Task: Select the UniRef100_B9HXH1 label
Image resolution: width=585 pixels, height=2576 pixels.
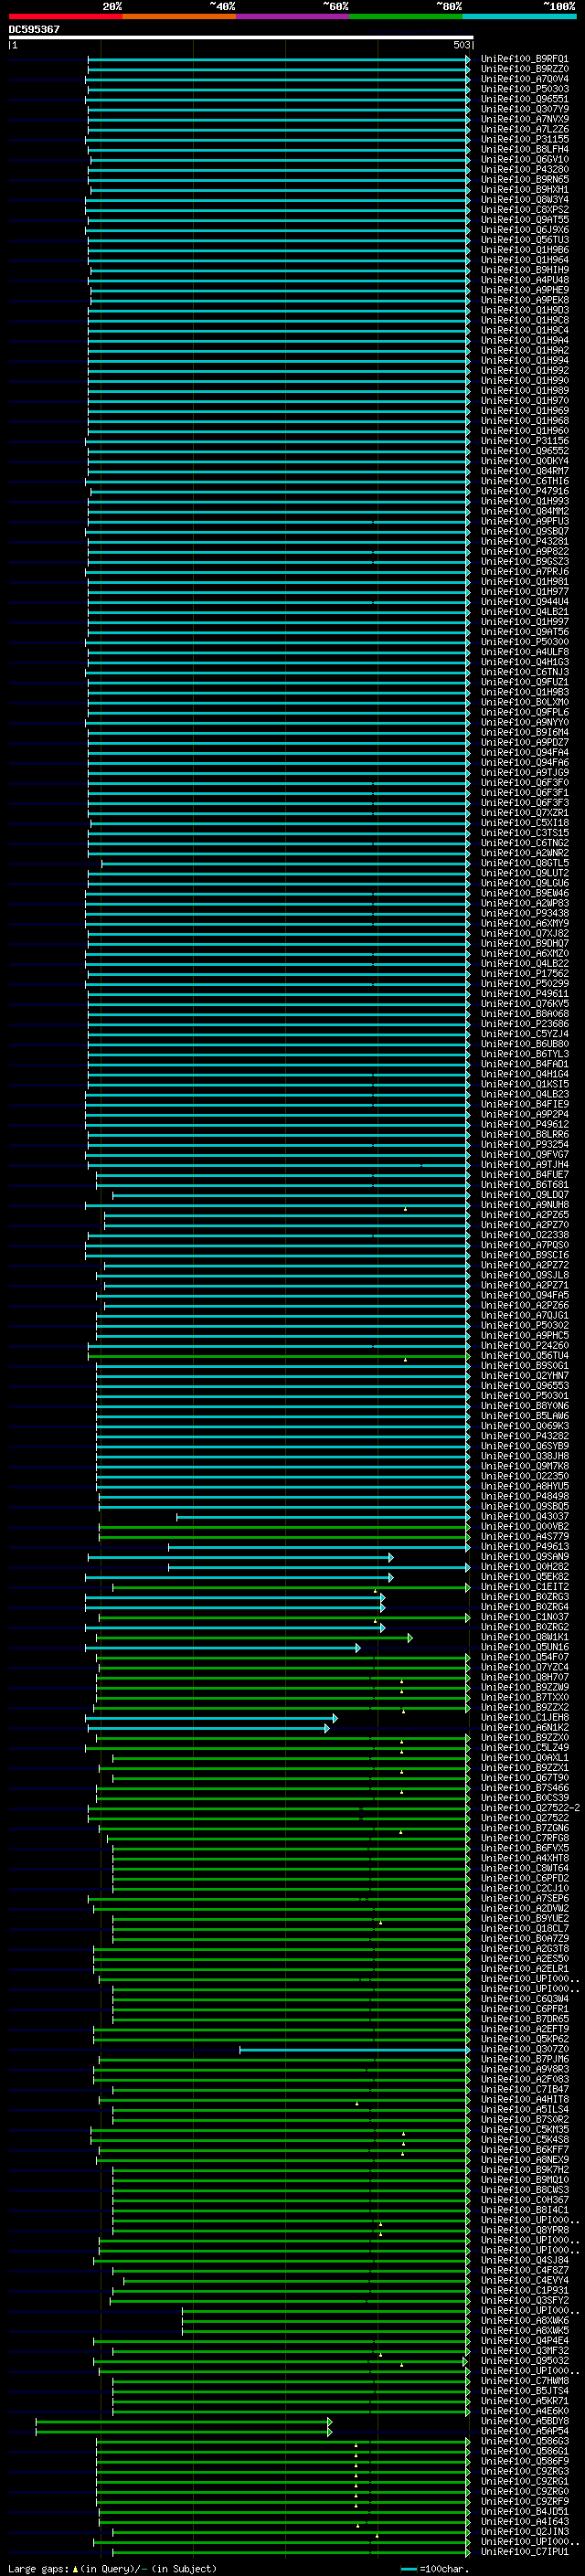Action: 524,189
